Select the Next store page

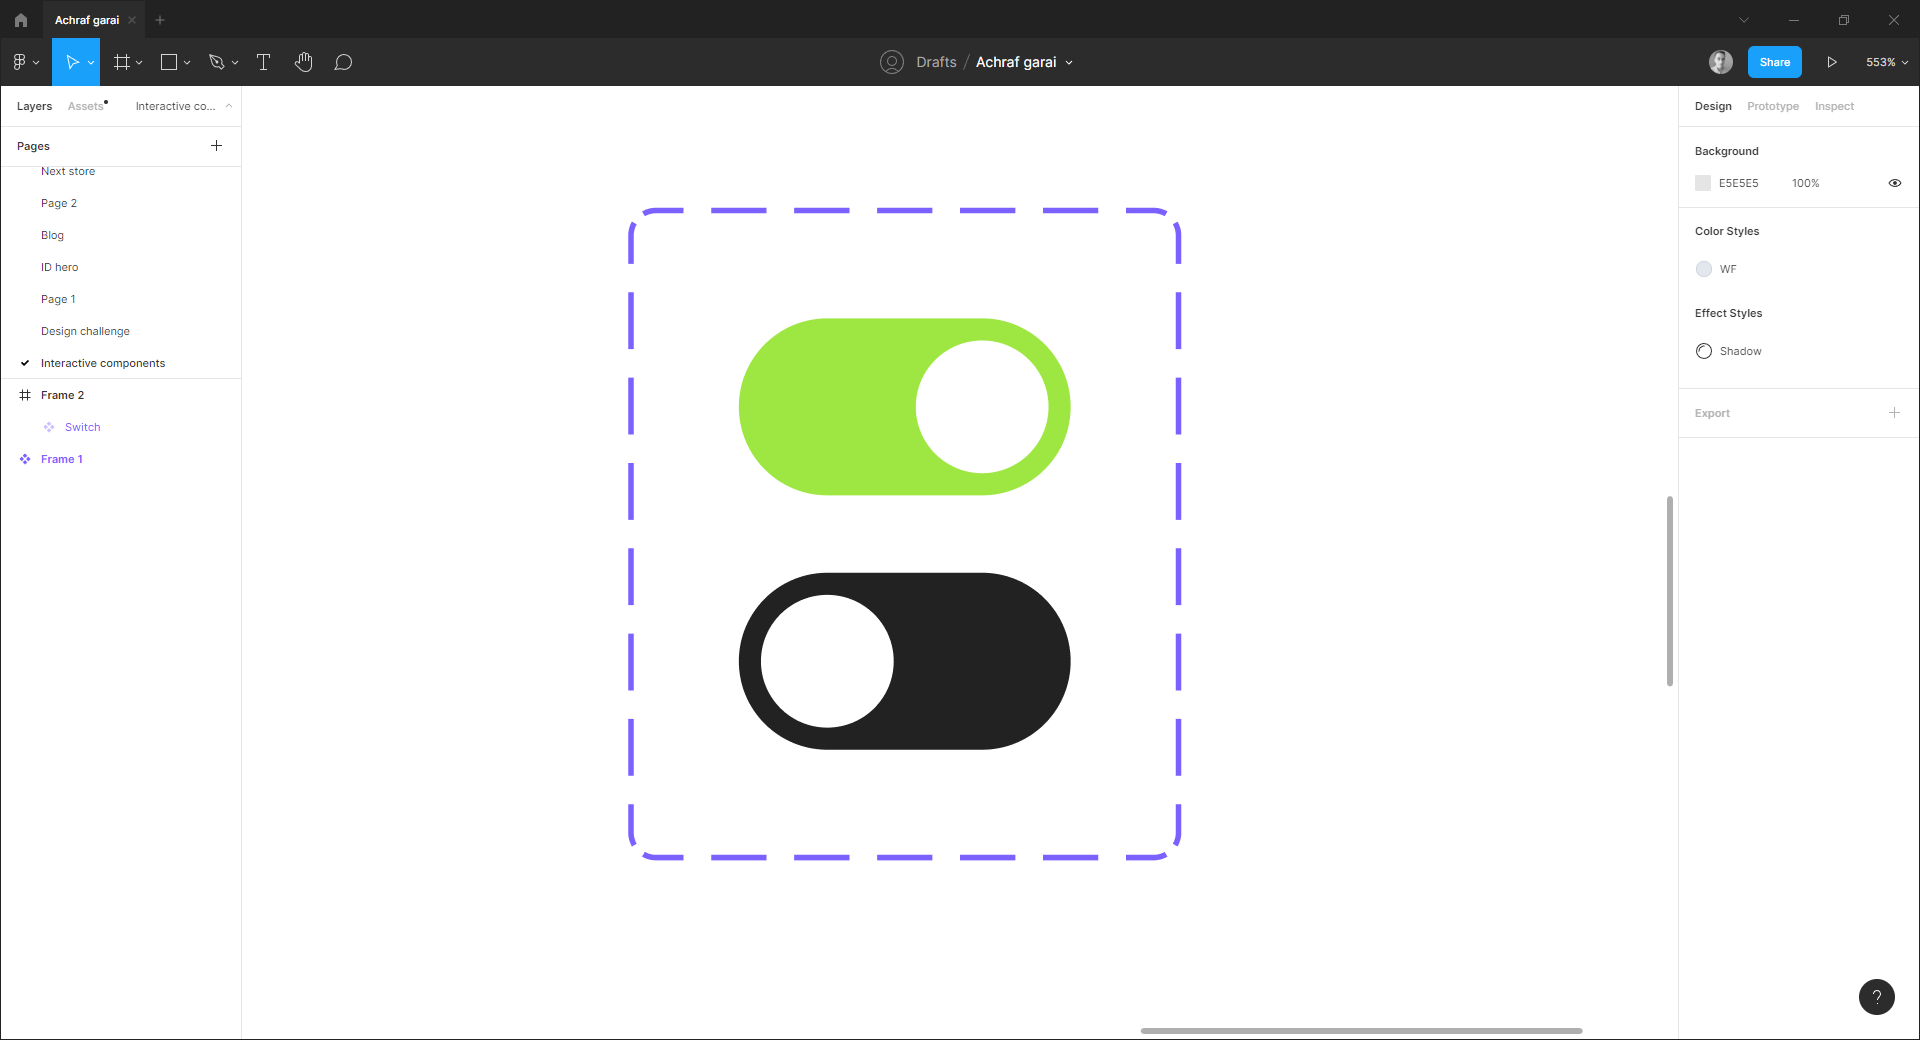(x=68, y=171)
